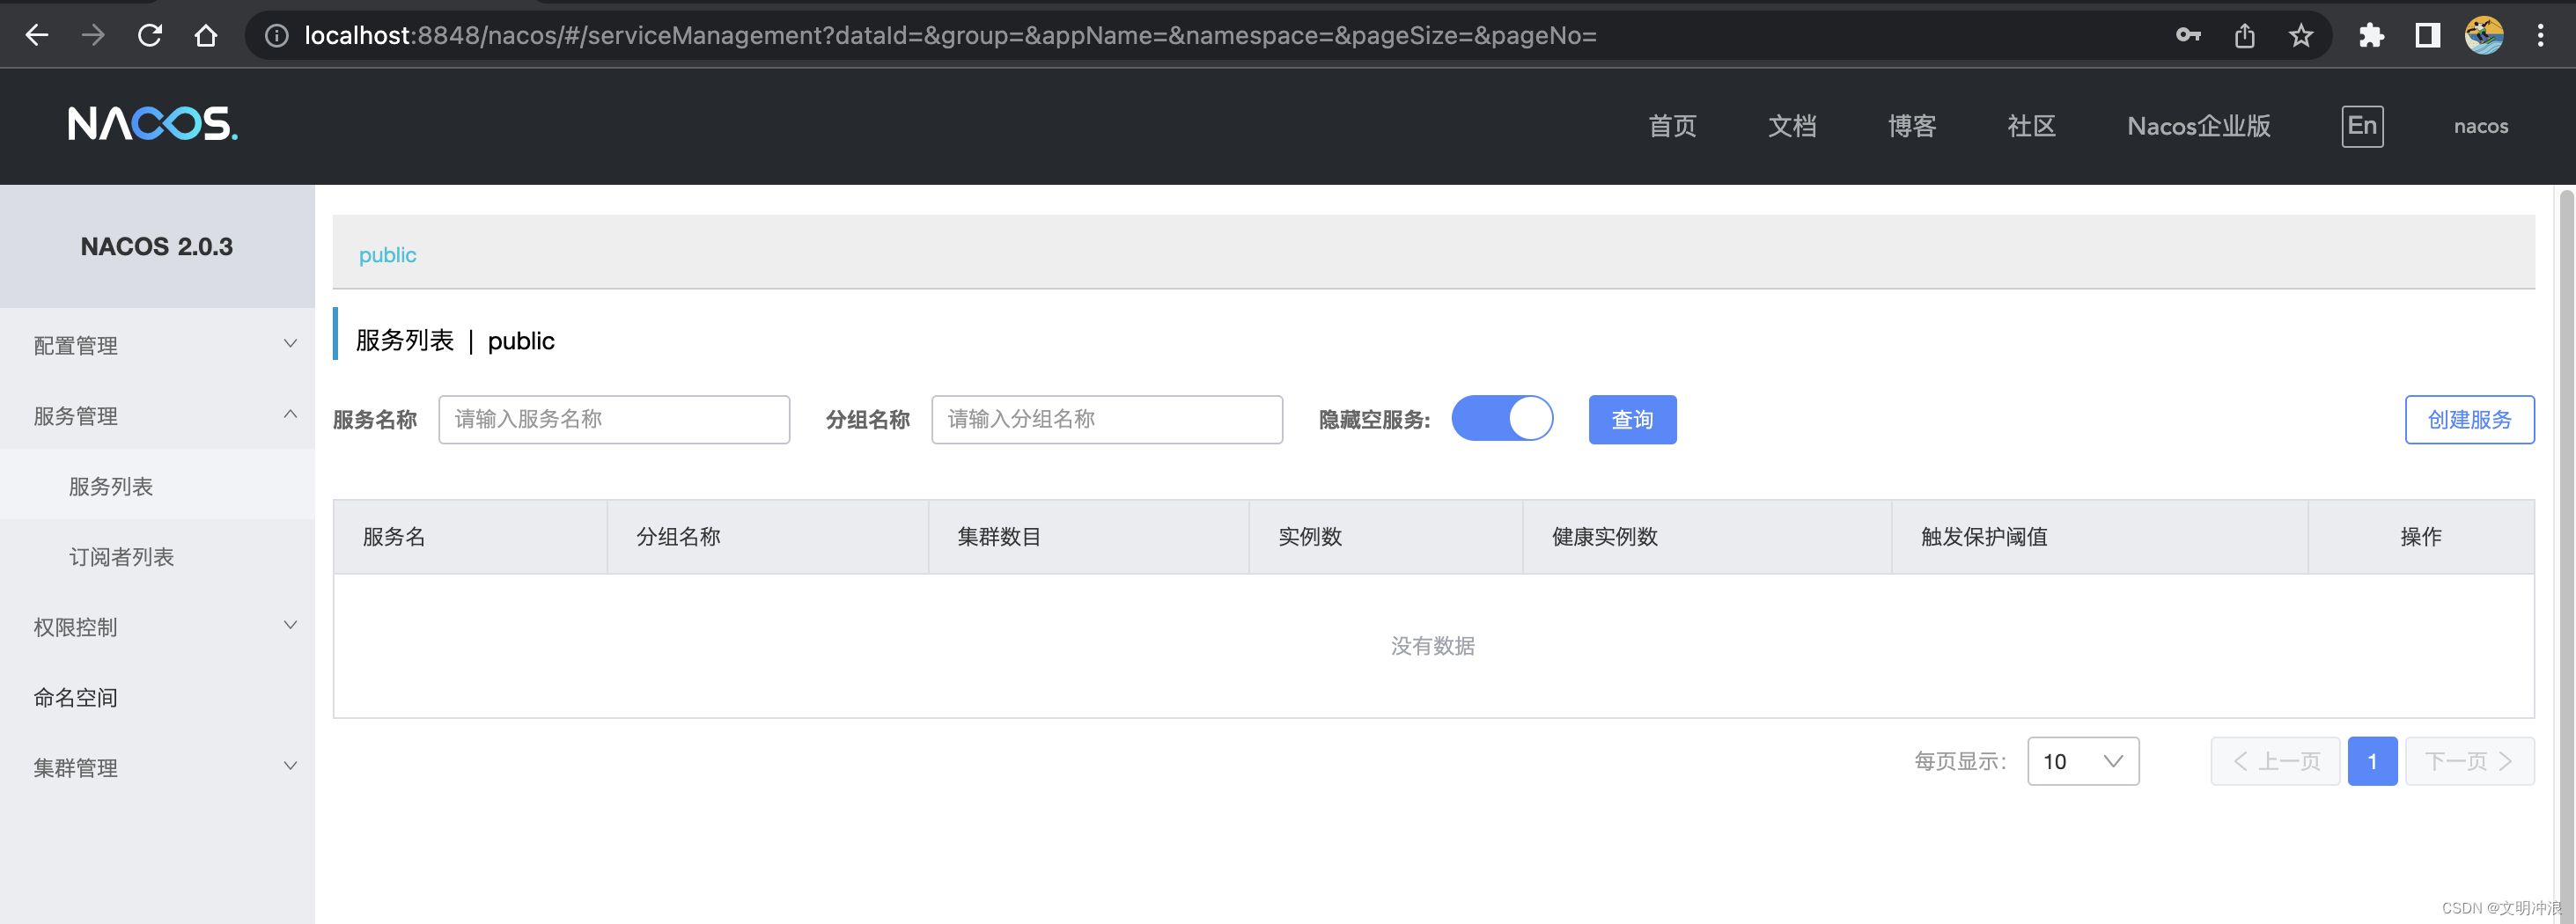Screen dimensions: 2576x924
Task: Select the public namespace tab
Action: [387, 254]
